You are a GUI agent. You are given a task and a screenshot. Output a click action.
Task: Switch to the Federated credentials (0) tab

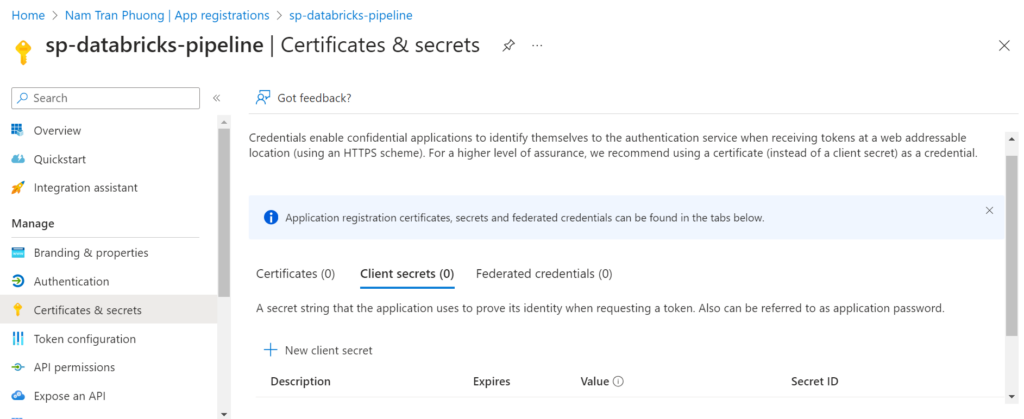(544, 273)
